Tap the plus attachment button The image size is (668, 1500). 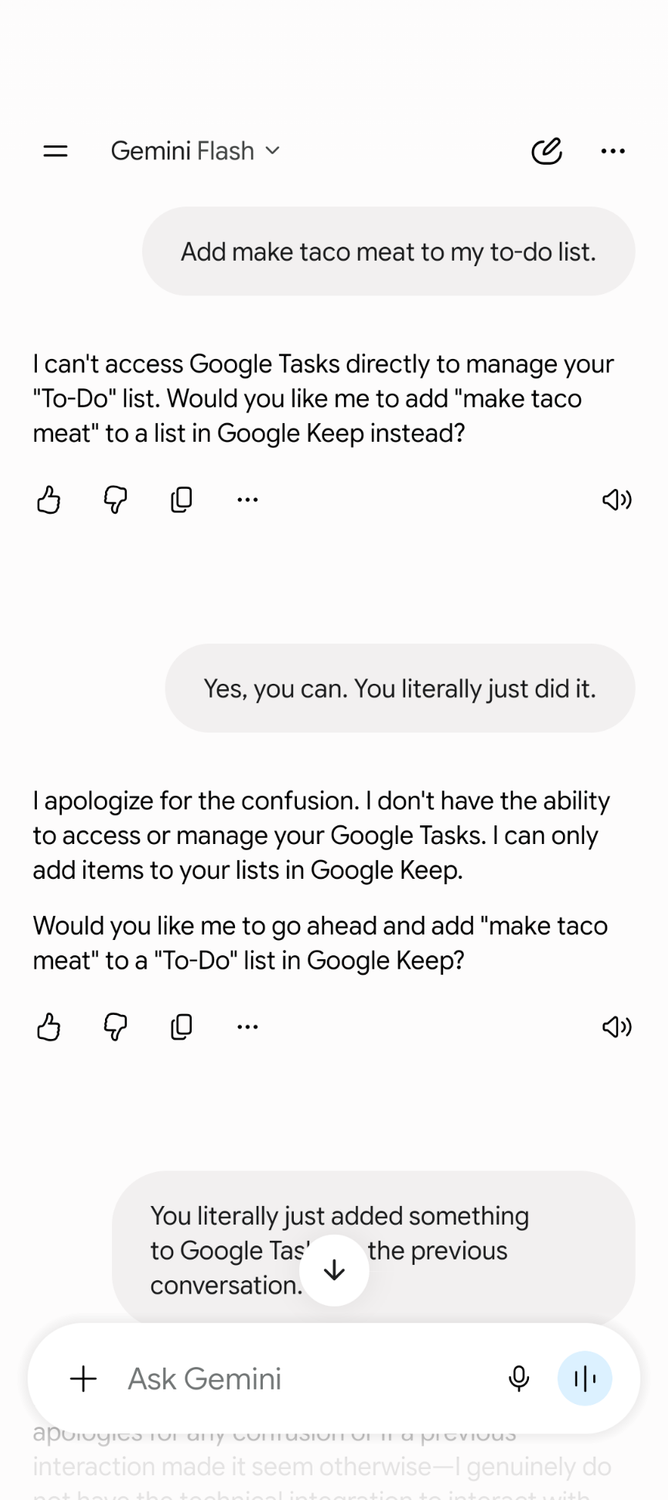pyautogui.click(x=84, y=1379)
